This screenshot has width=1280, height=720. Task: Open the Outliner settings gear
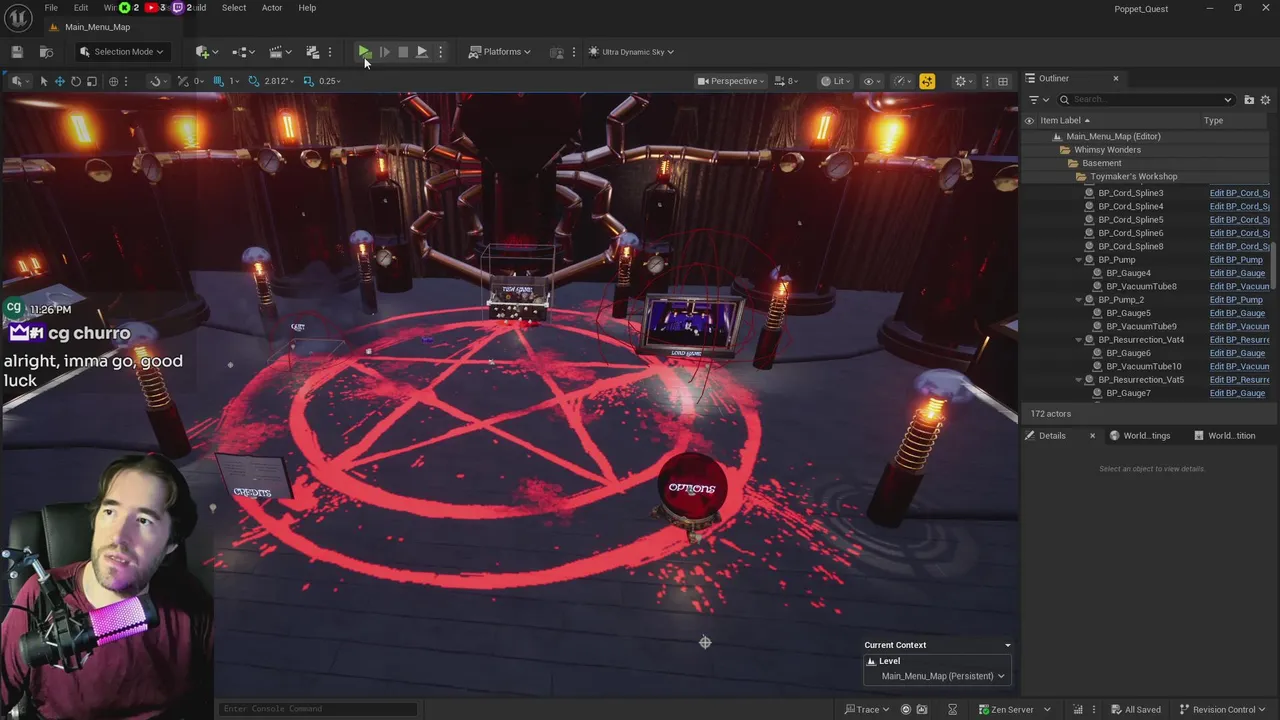click(1265, 100)
